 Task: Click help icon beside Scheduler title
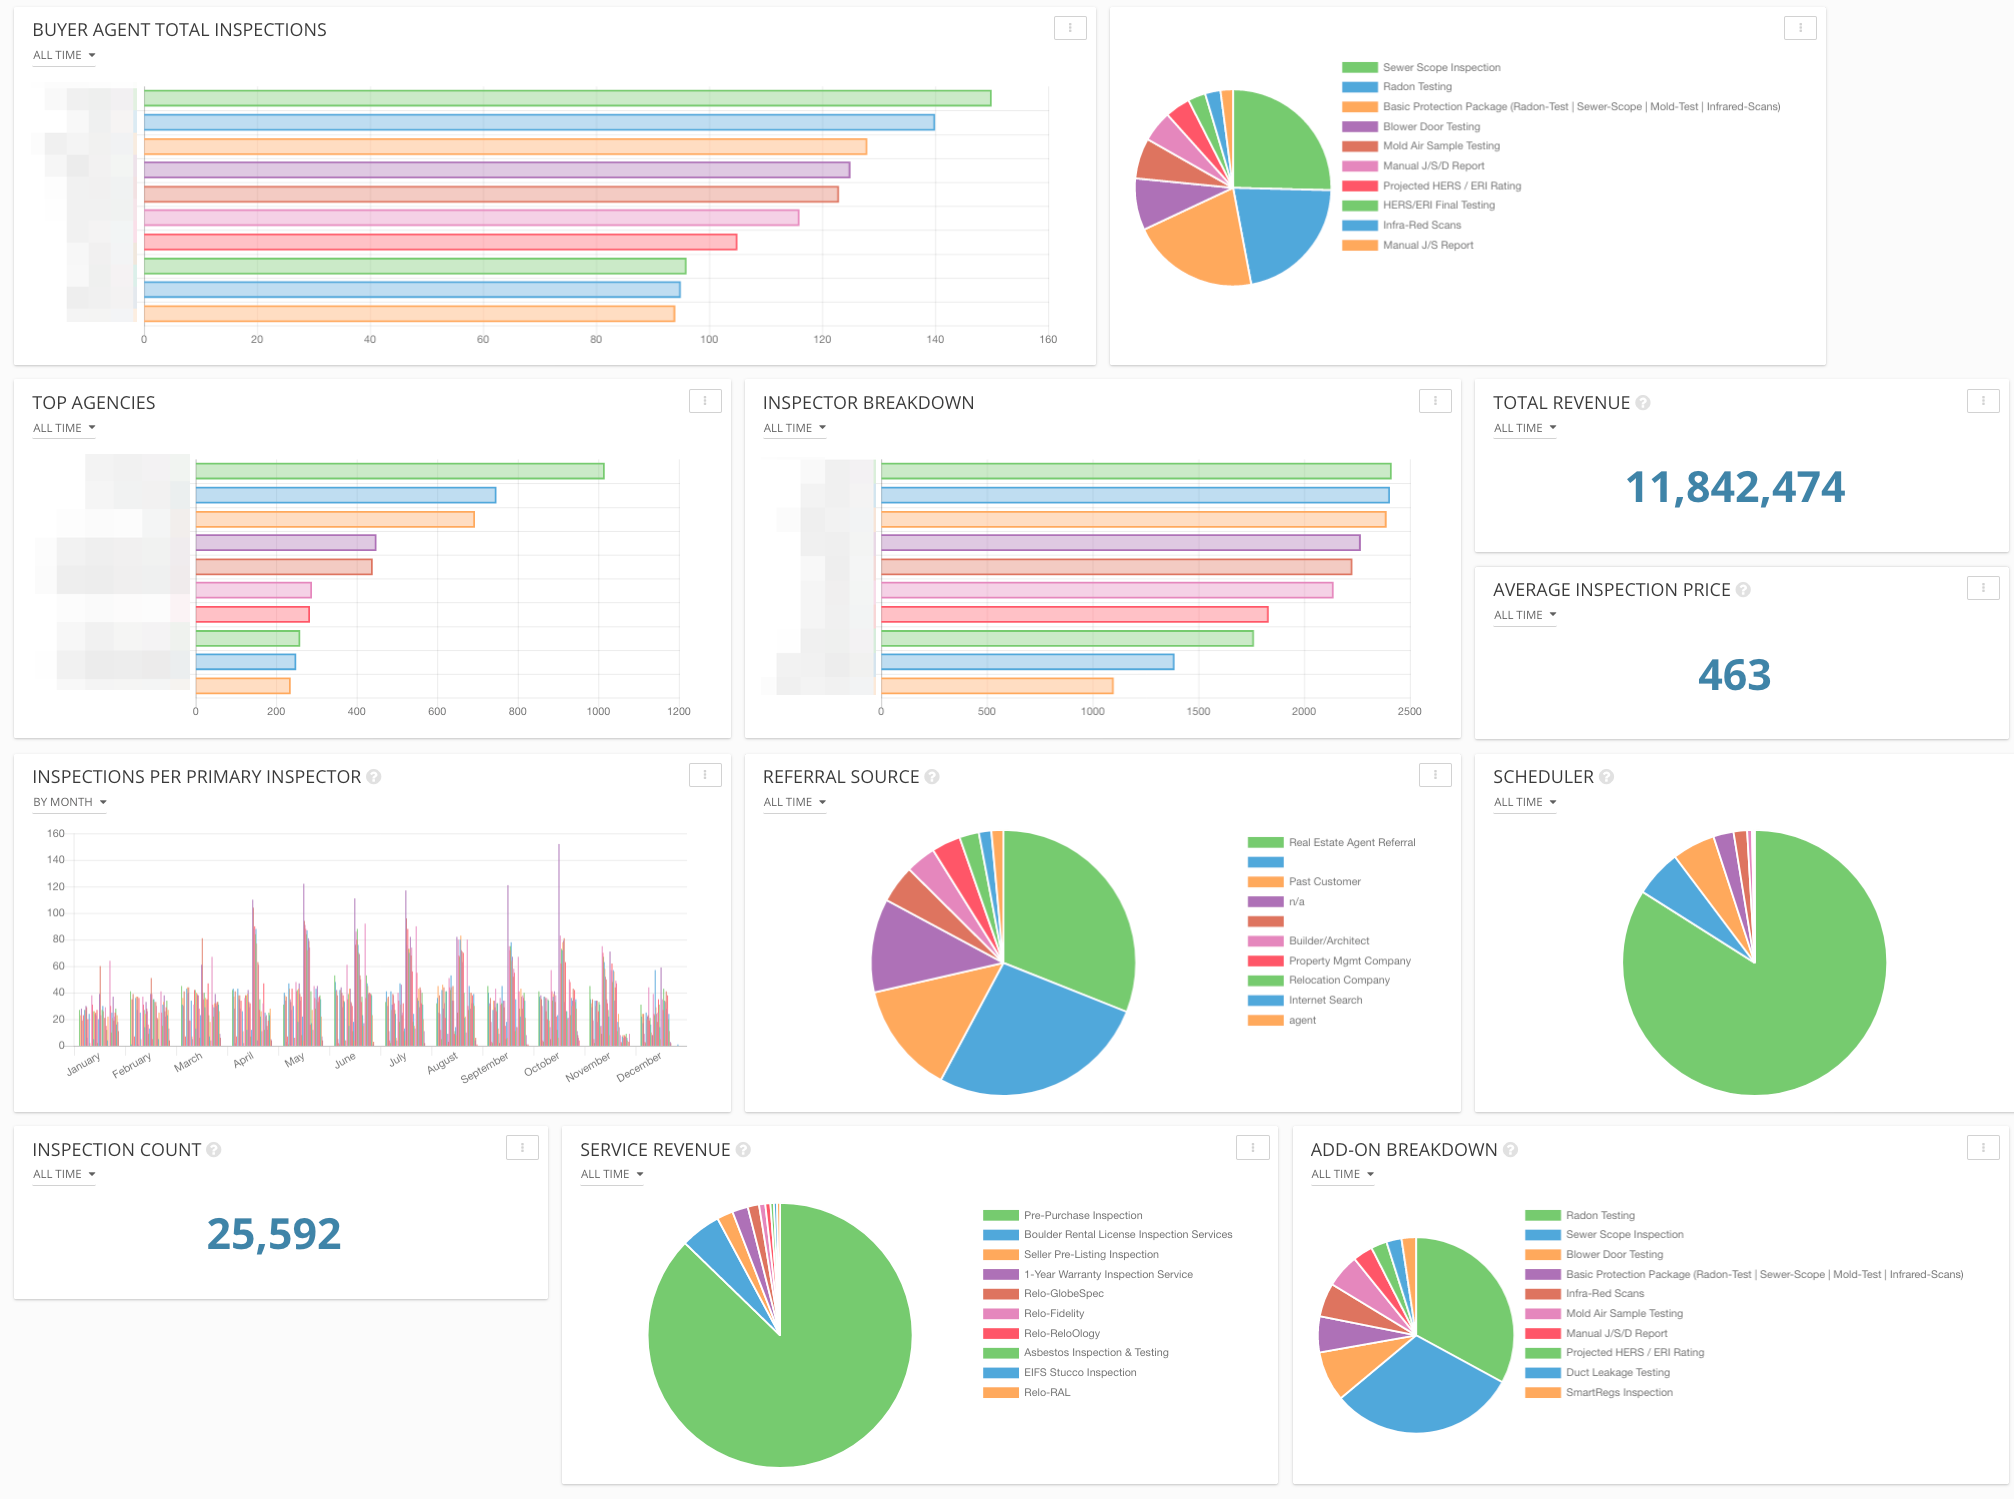[x=1607, y=777]
